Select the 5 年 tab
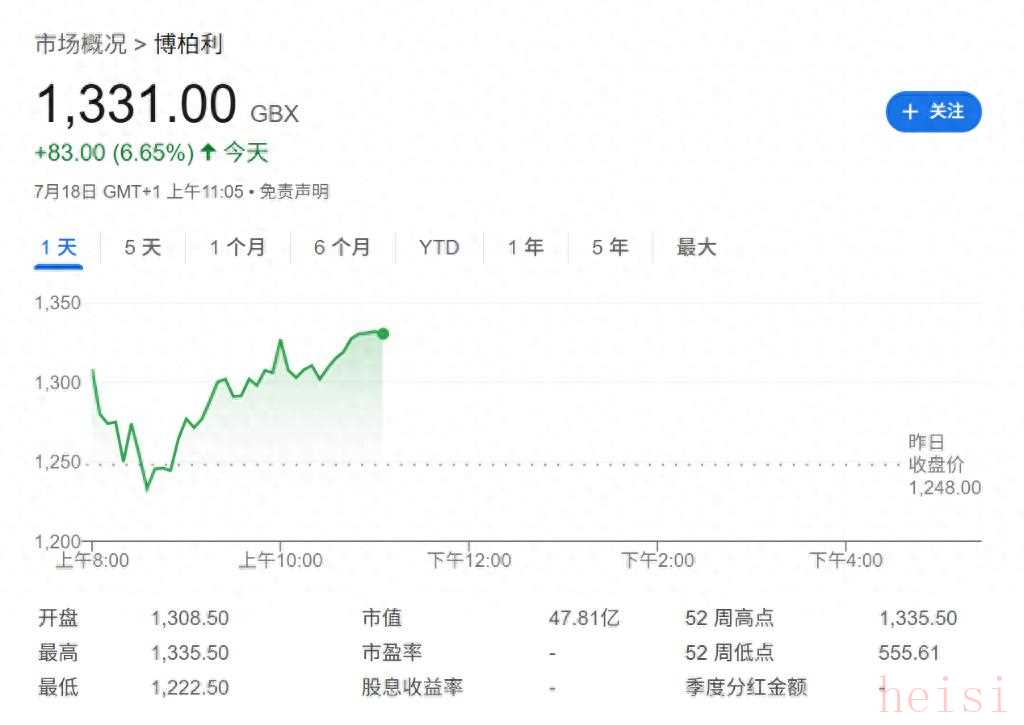The height and width of the screenshot is (725, 1024). click(x=610, y=248)
